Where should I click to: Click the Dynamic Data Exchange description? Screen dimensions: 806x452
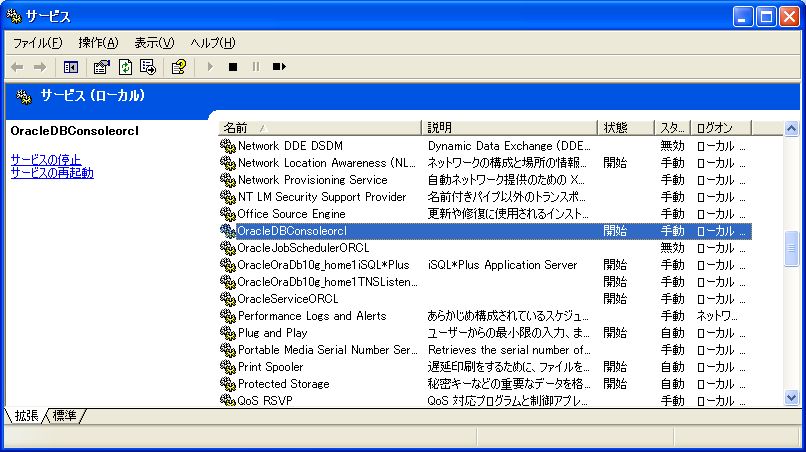coord(509,146)
